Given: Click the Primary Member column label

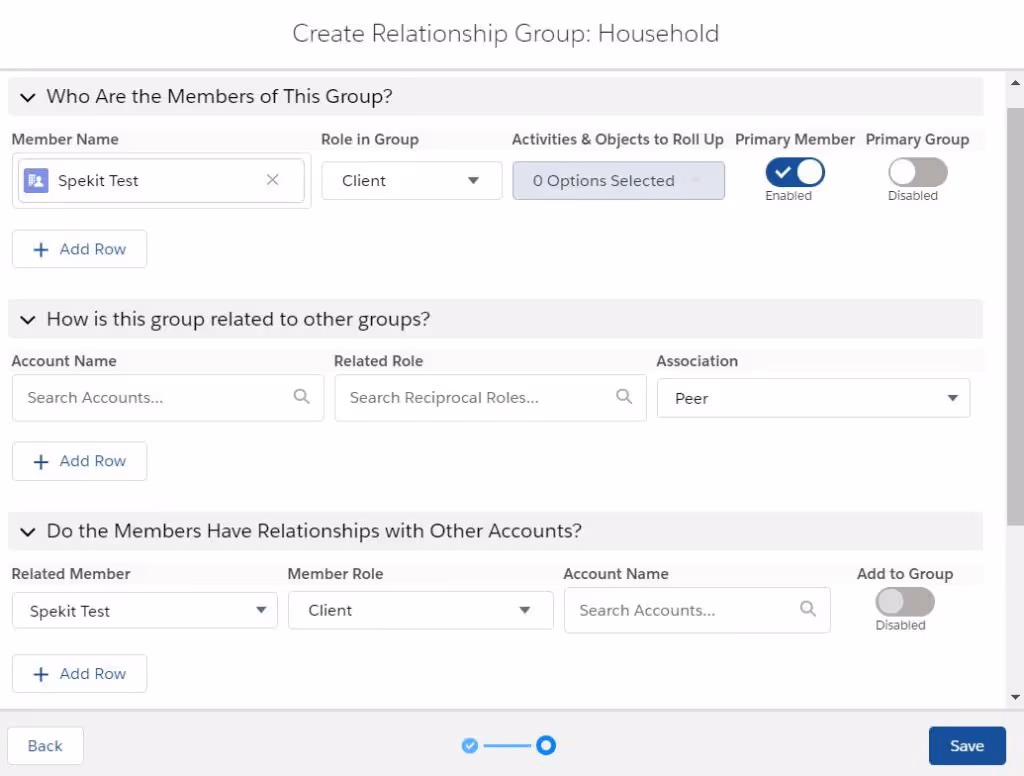Looking at the screenshot, I should point(795,139).
